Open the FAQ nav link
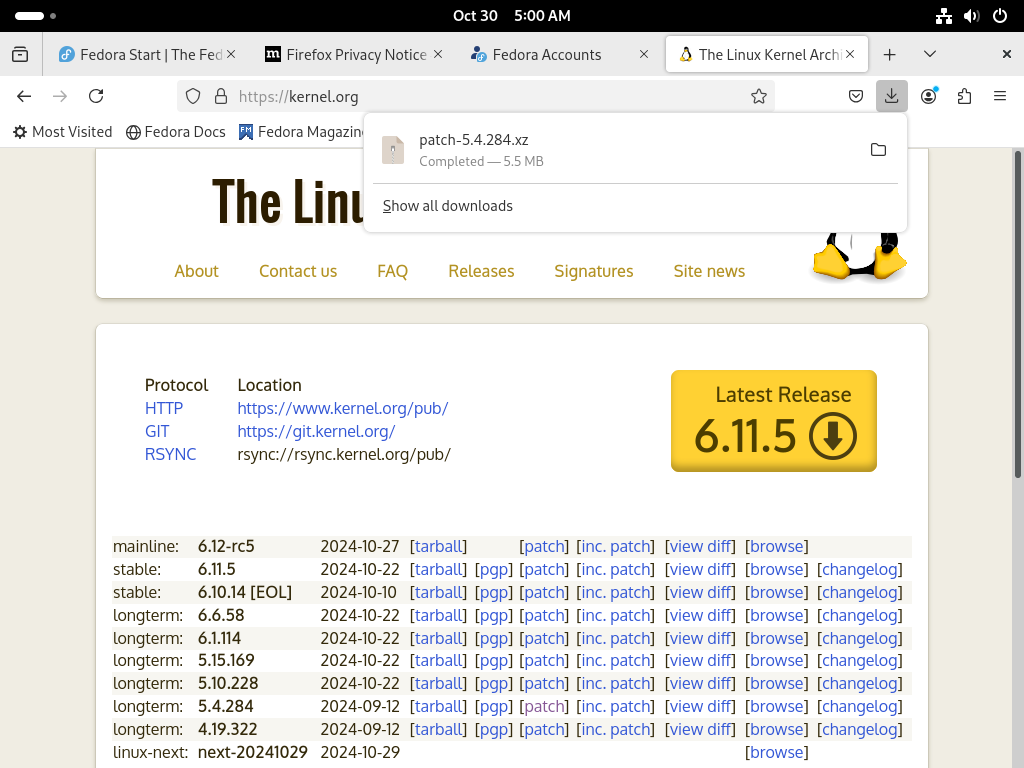1024x768 pixels. [392, 272]
